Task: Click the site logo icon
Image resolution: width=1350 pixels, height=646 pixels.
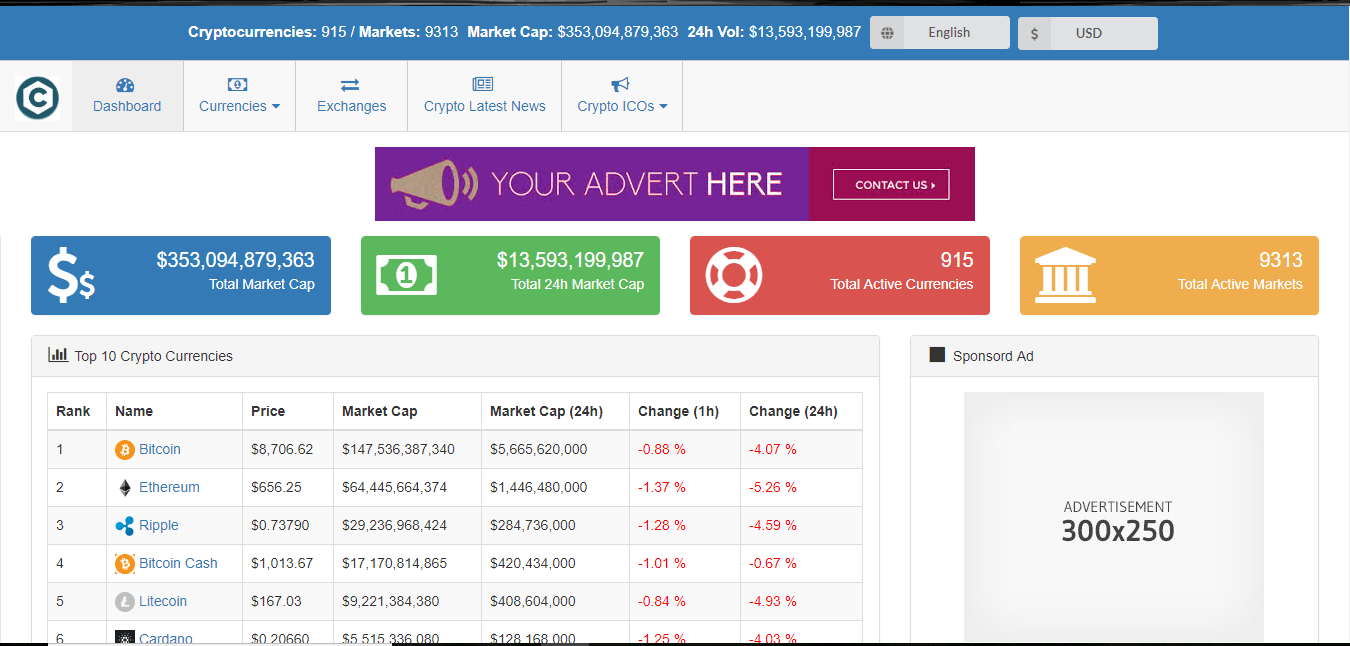Action: pos(37,96)
